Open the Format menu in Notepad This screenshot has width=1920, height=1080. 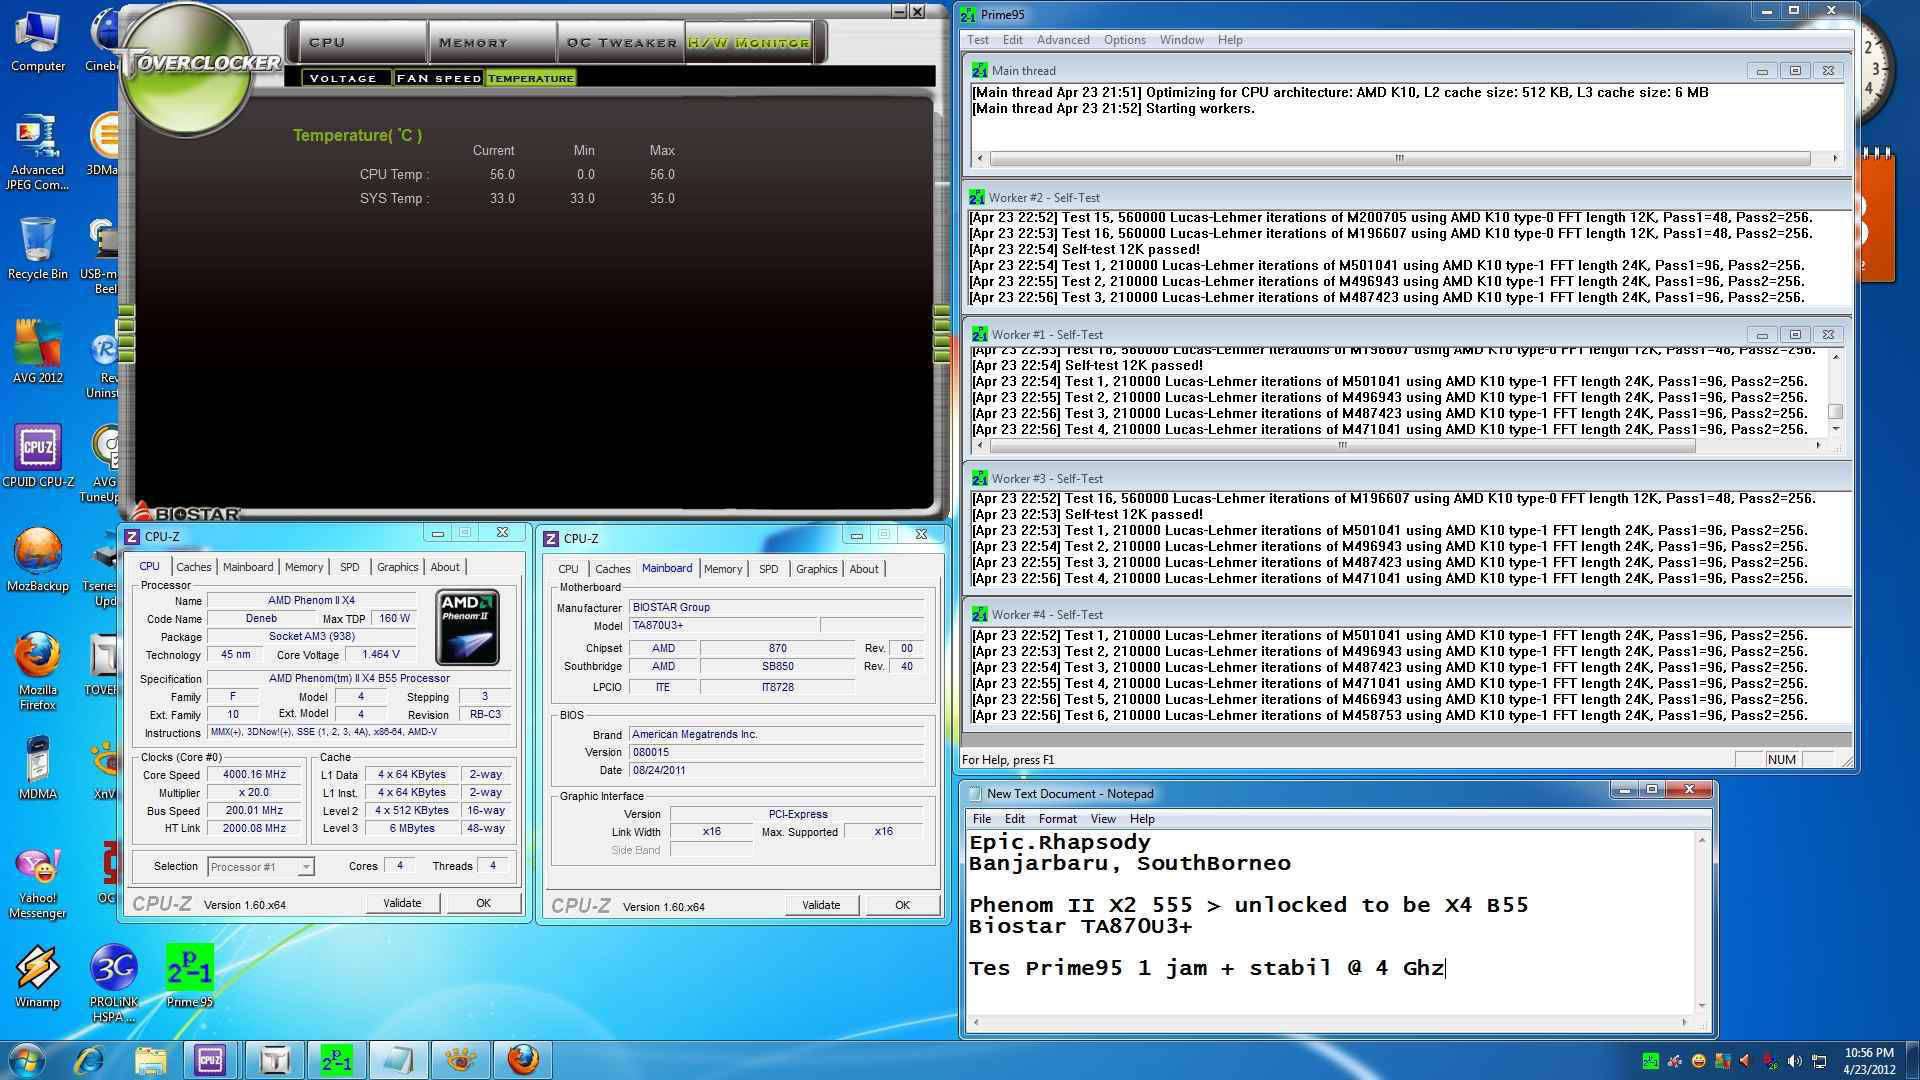1057,819
